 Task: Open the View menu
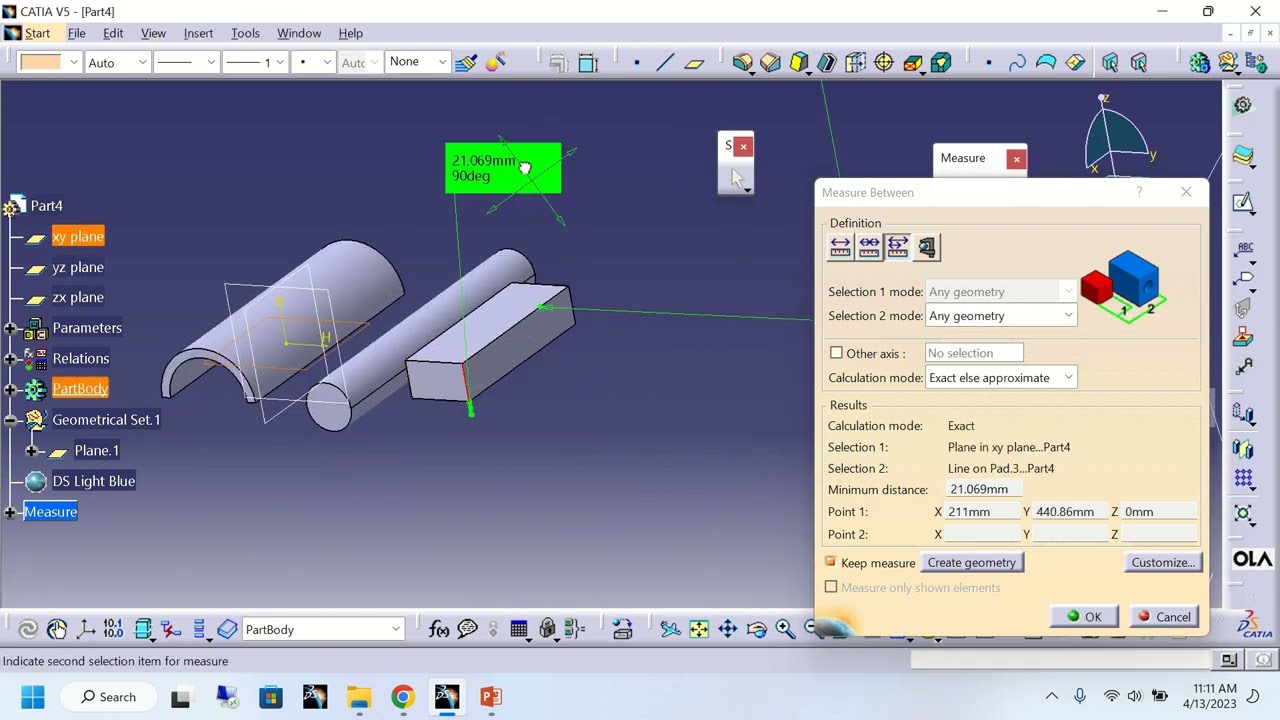click(x=153, y=33)
